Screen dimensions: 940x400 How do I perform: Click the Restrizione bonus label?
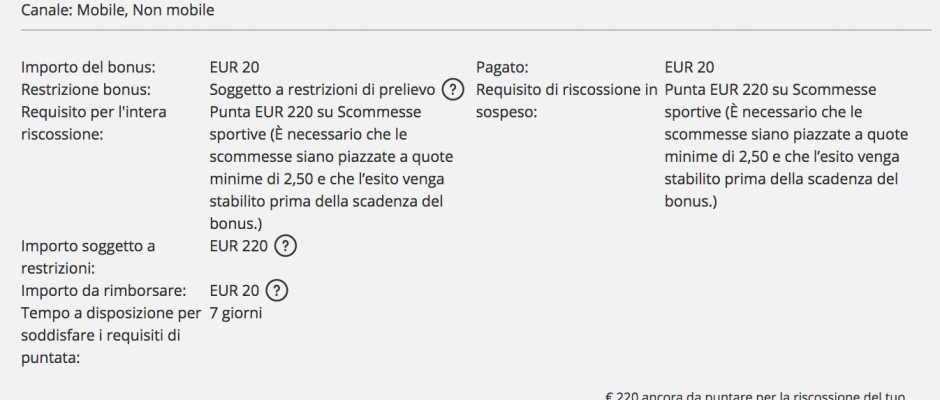coord(86,90)
